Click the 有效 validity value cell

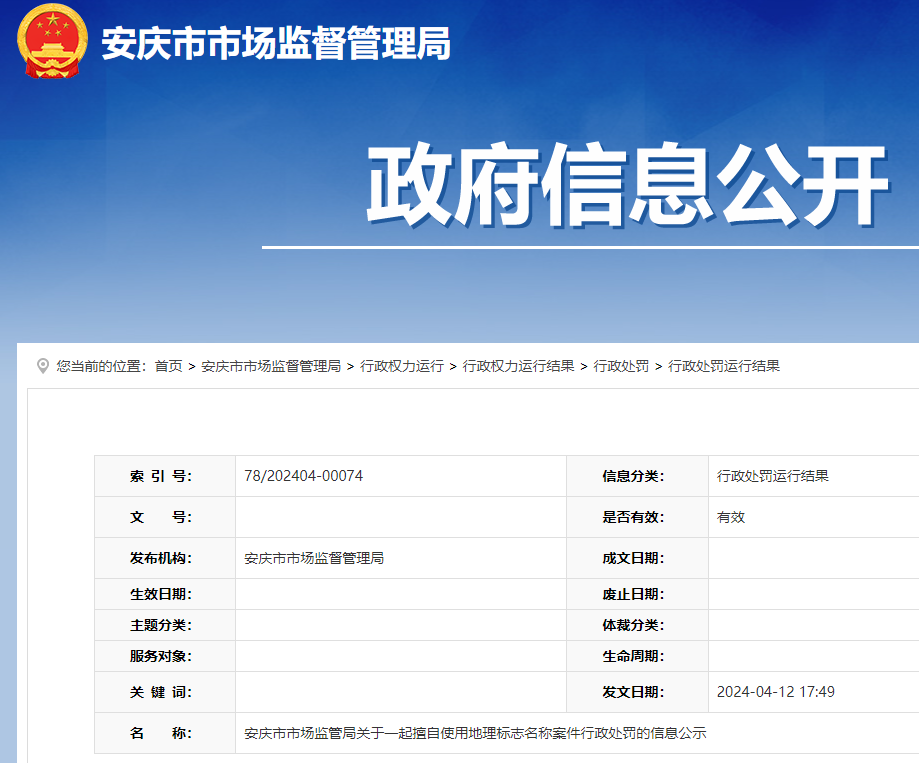point(731,517)
